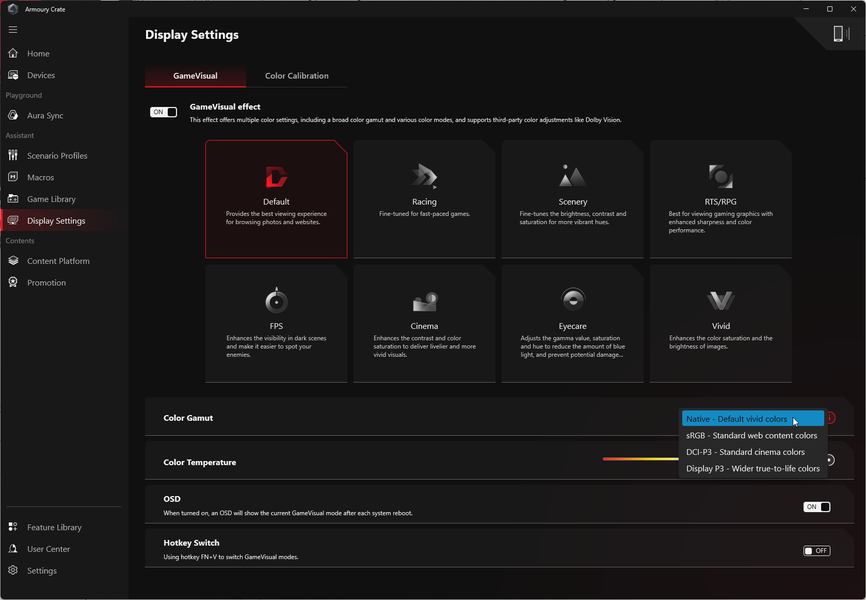Open Devices from the sidebar label
This screenshot has height=600, width=866.
point(41,75)
